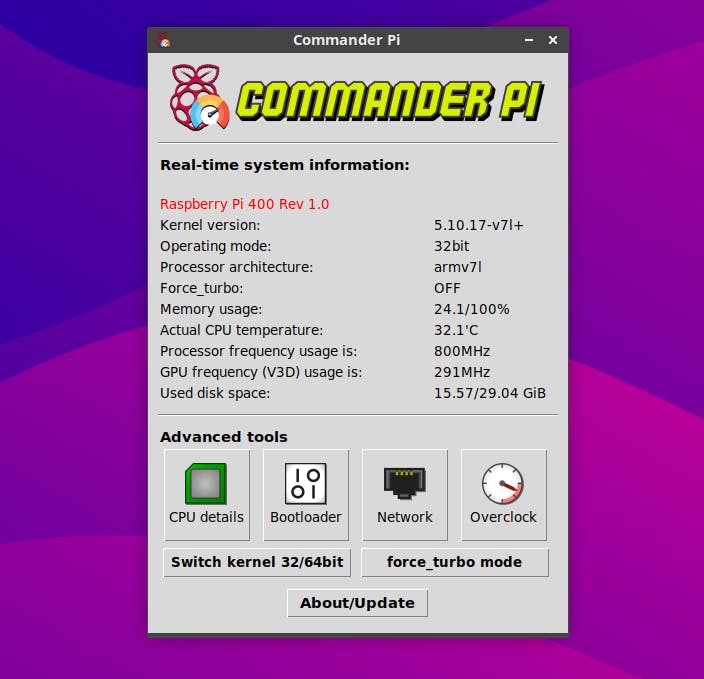Click the 'Used disk space:' label
This screenshot has height=679, width=704.
pyautogui.click(x=215, y=393)
